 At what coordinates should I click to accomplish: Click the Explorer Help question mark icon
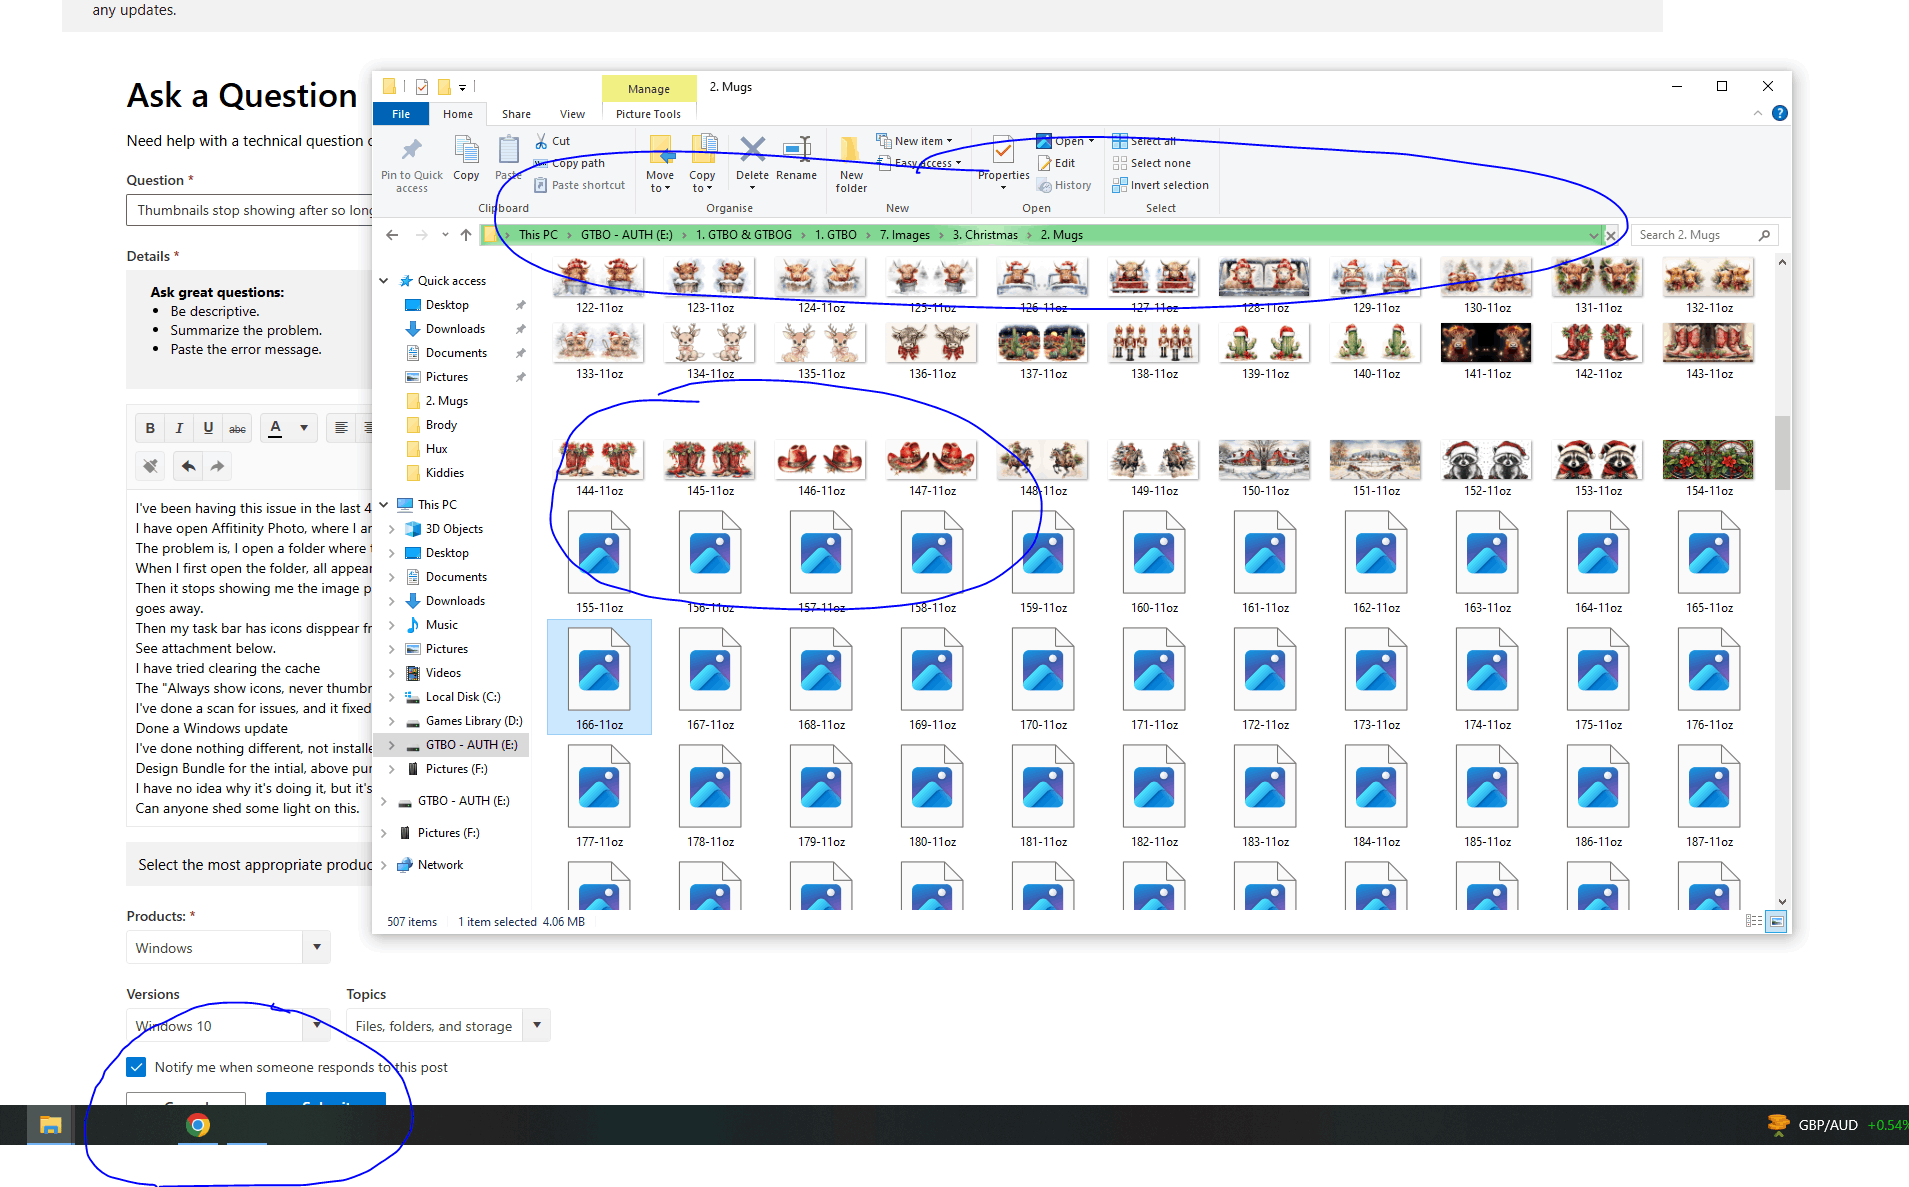click(x=1780, y=113)
